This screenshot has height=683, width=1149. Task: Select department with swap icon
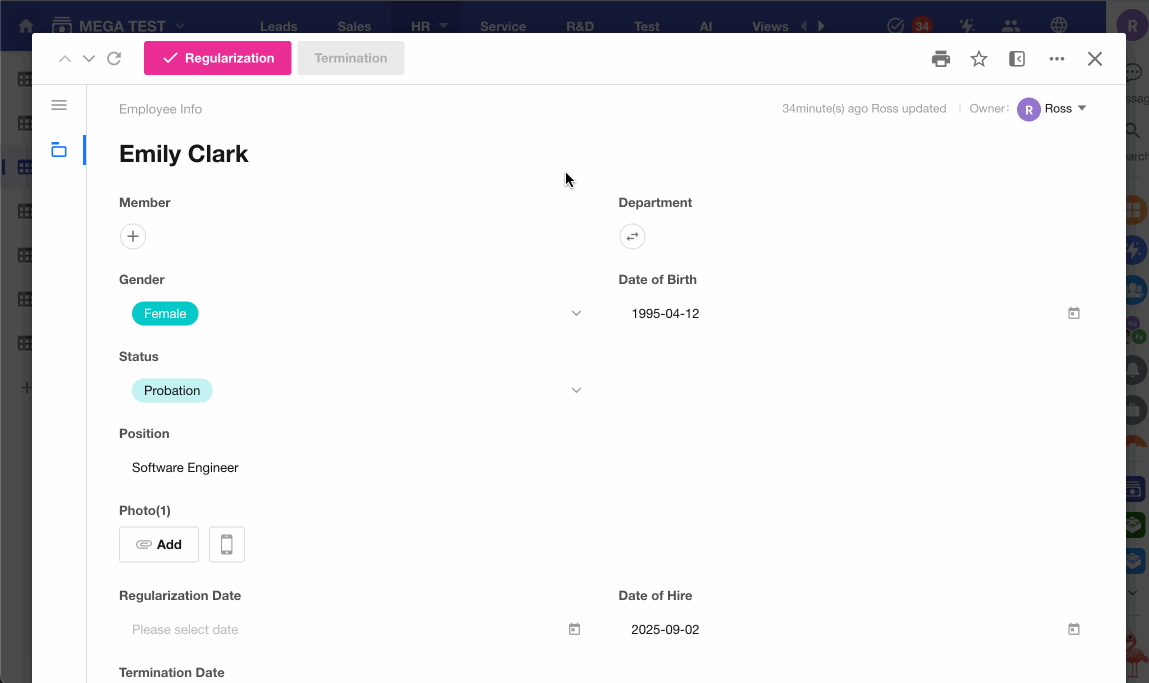click(x=632, y=236)
